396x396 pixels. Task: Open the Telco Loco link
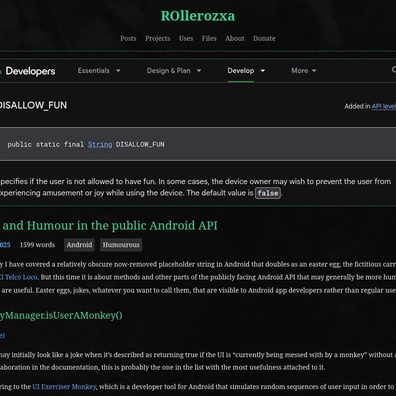click(19, 277)
